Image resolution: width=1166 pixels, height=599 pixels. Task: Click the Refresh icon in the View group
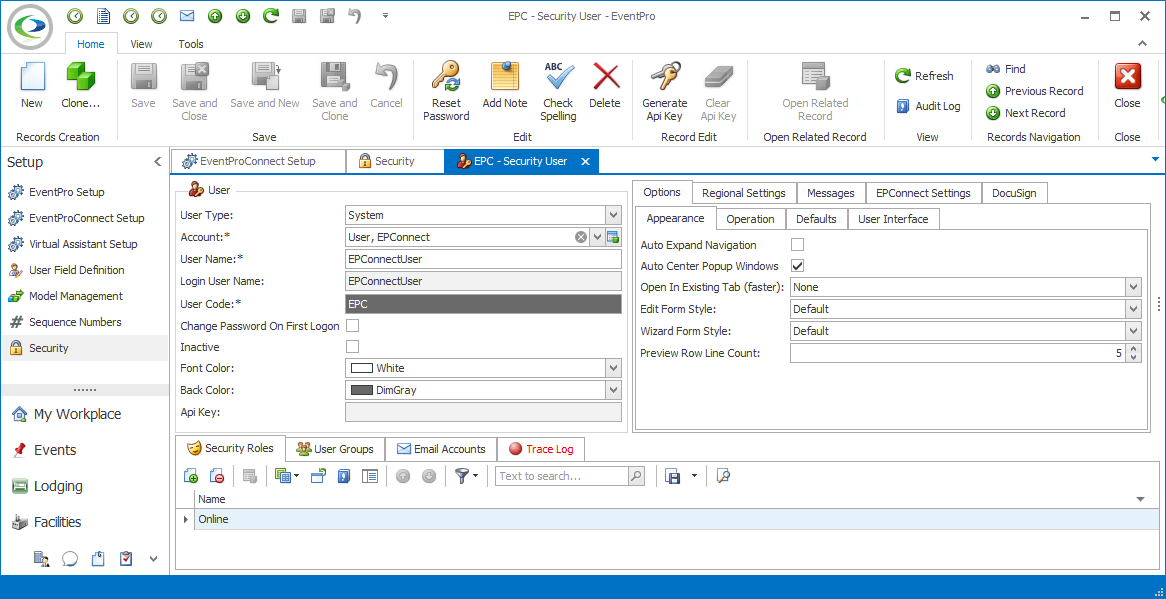(903, 76)
